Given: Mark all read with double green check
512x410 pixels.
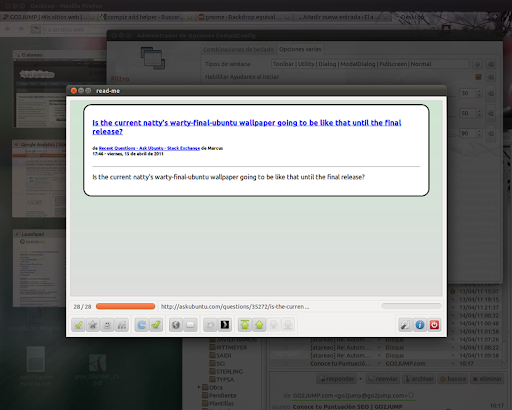Looking at the screenshot, I should click(156, 325).
